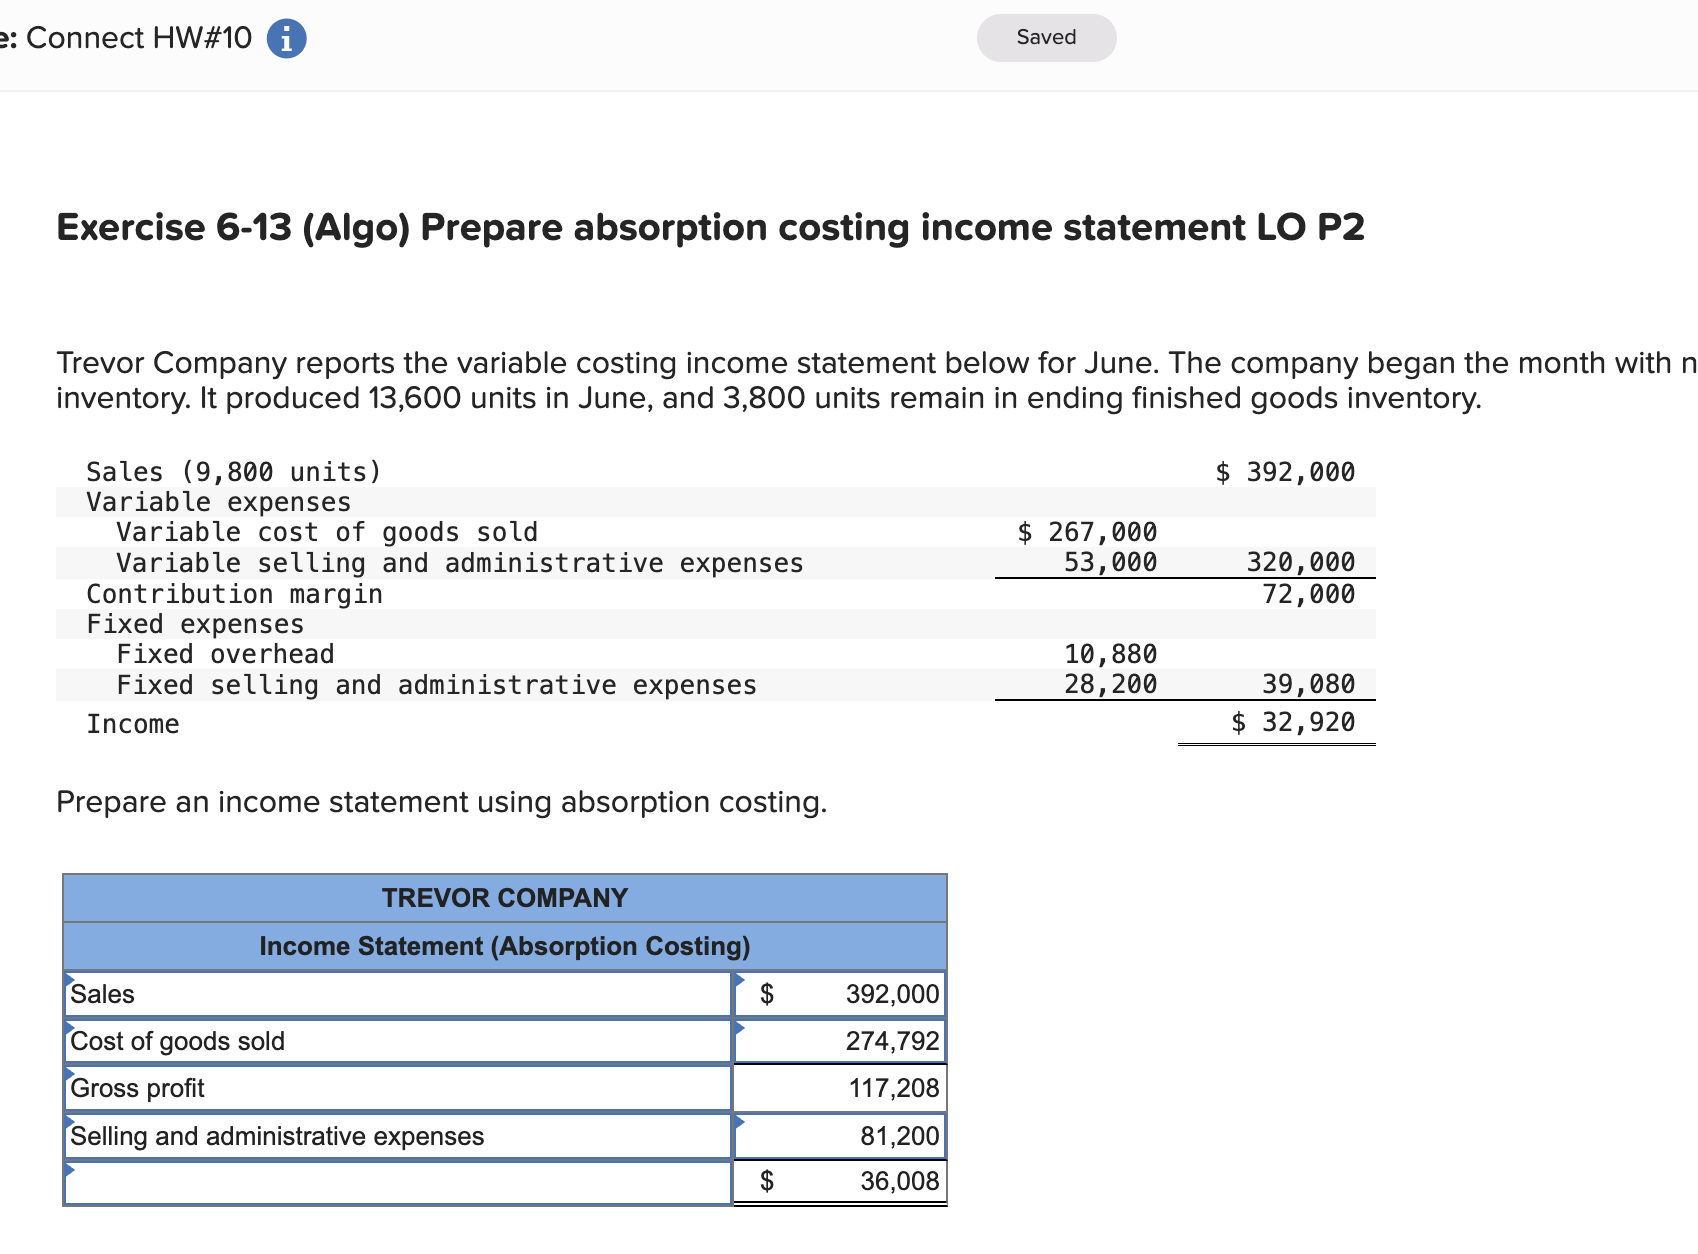Edit the 274,792 Cost of goods sold amount
This screenshot has width=1698, height=1254.
coord(880,1040)
